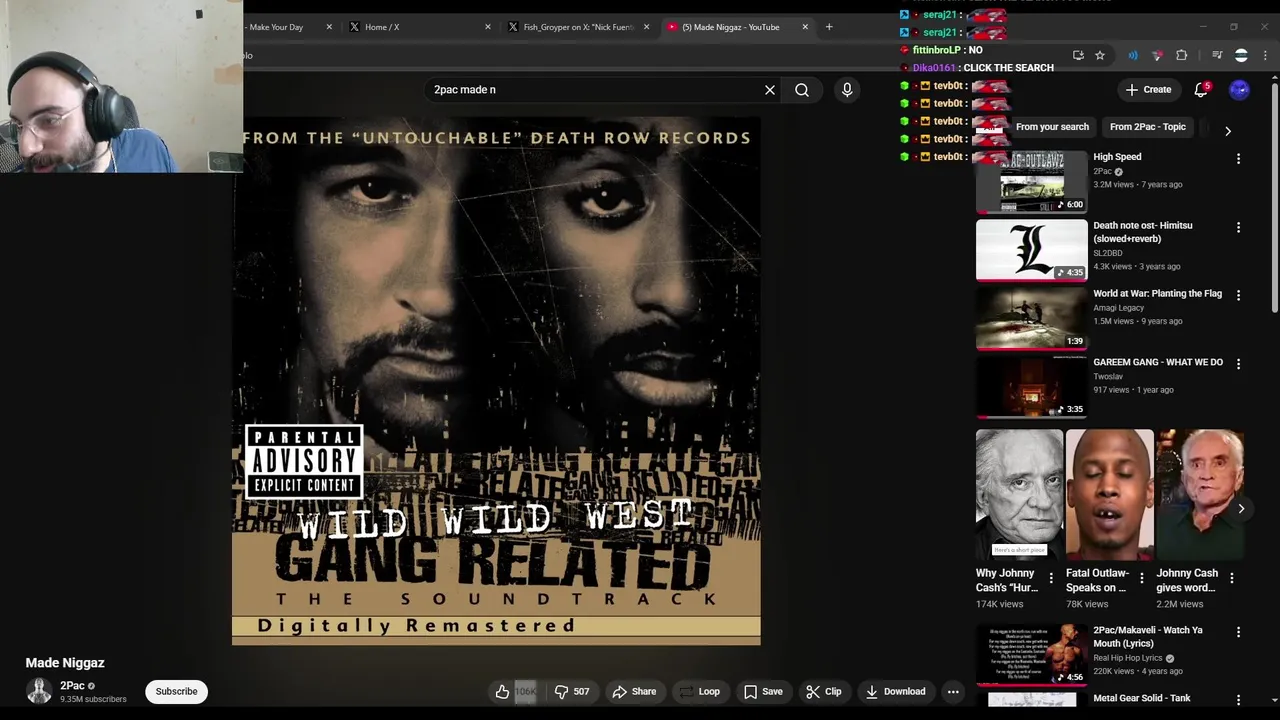The width and height of the screenshot is (1280, 720).
Task: Open YouTube account avatar menu
Action: pos(1239,90)
